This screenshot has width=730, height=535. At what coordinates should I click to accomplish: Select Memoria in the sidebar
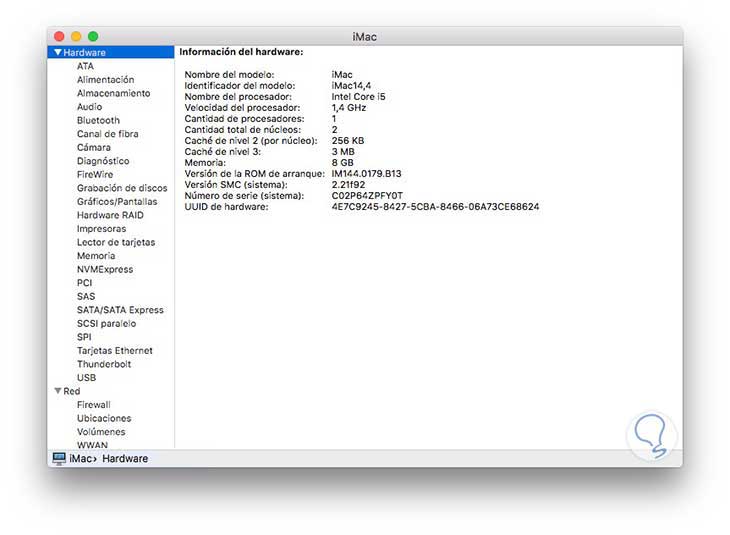point(96,256)
